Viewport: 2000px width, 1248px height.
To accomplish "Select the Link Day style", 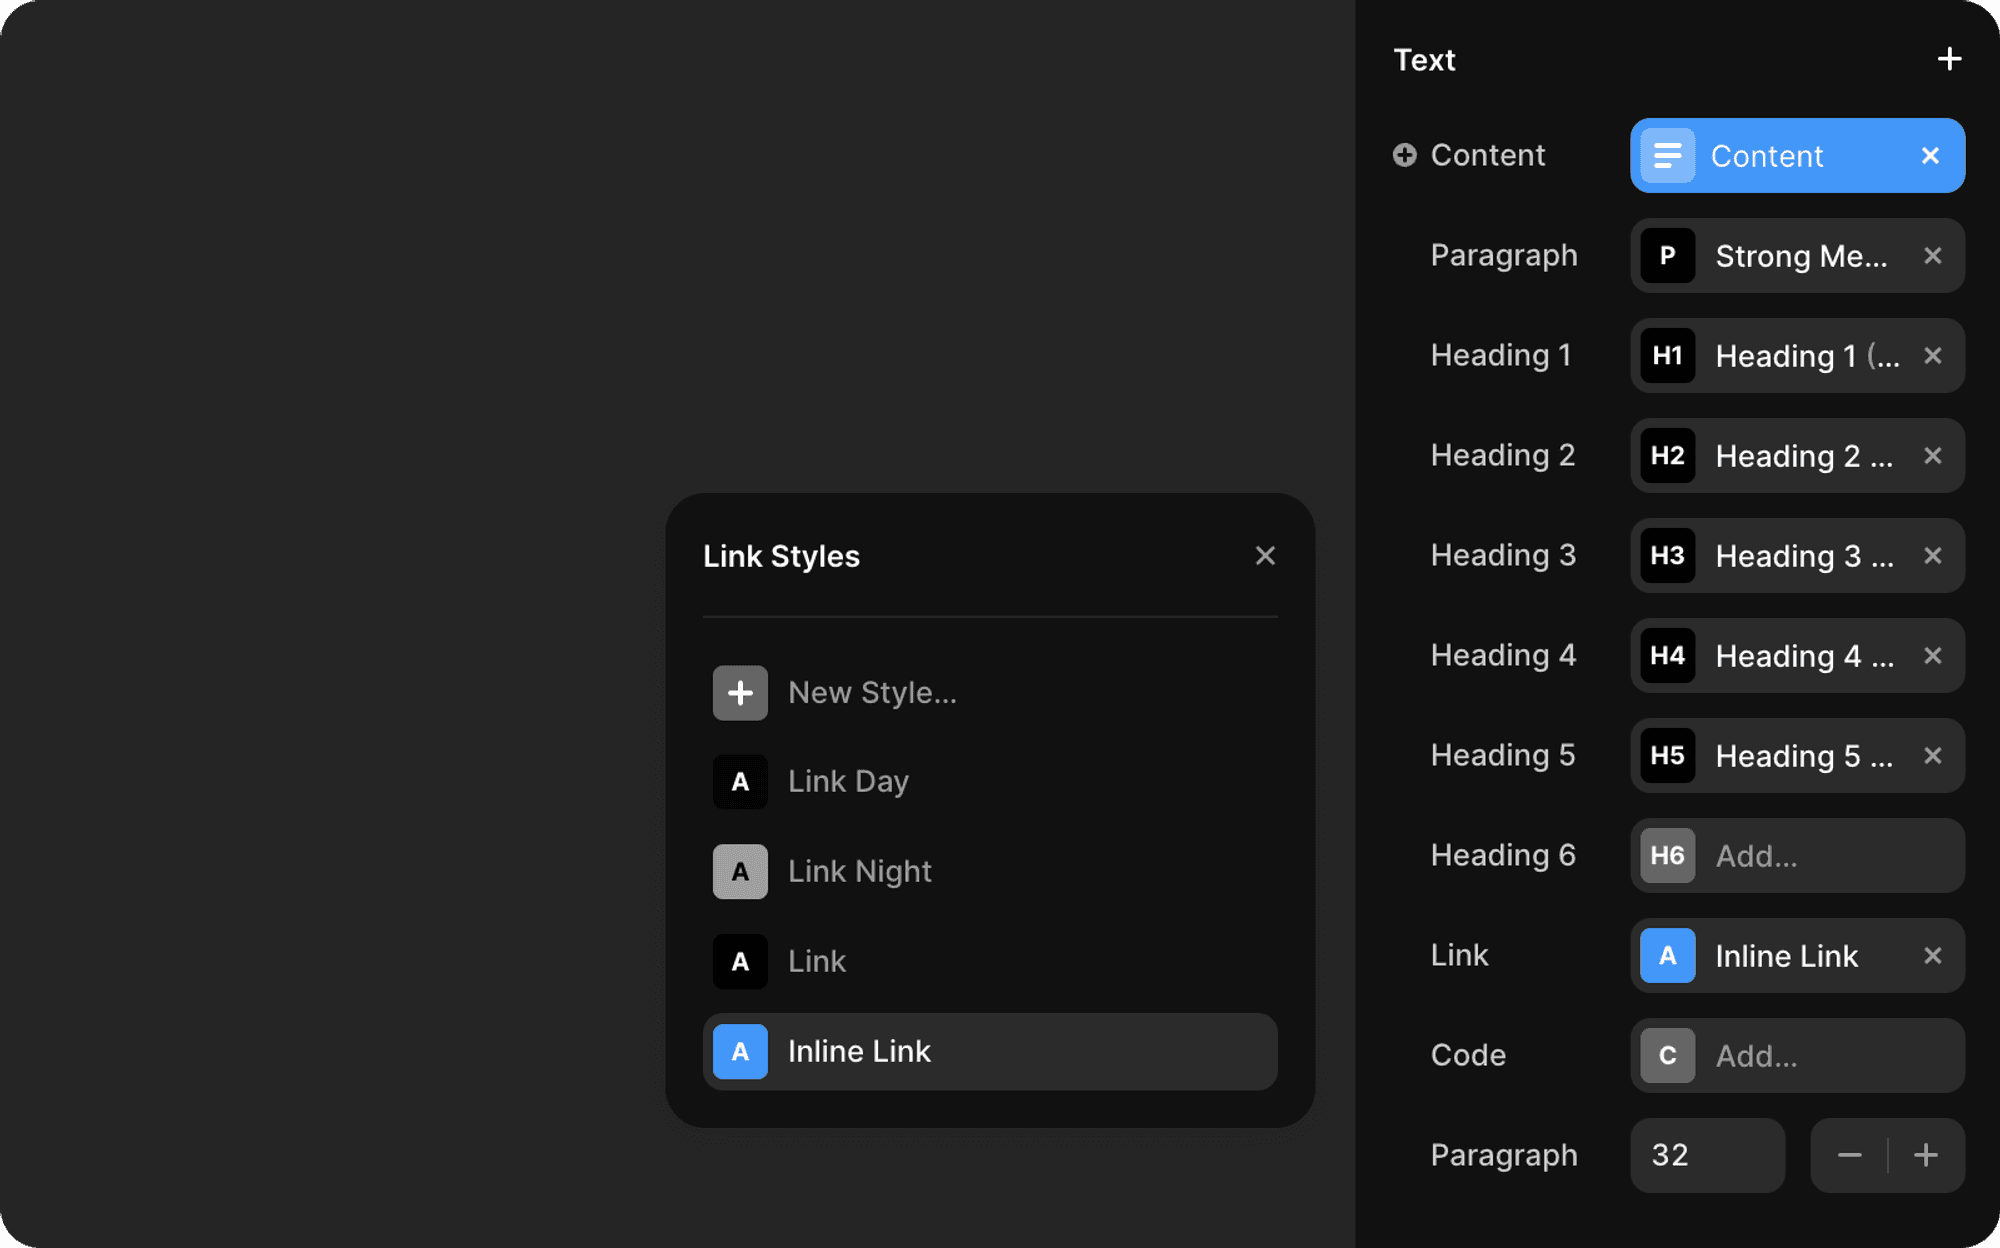I will pyautogui.click(x=848, y=781).
